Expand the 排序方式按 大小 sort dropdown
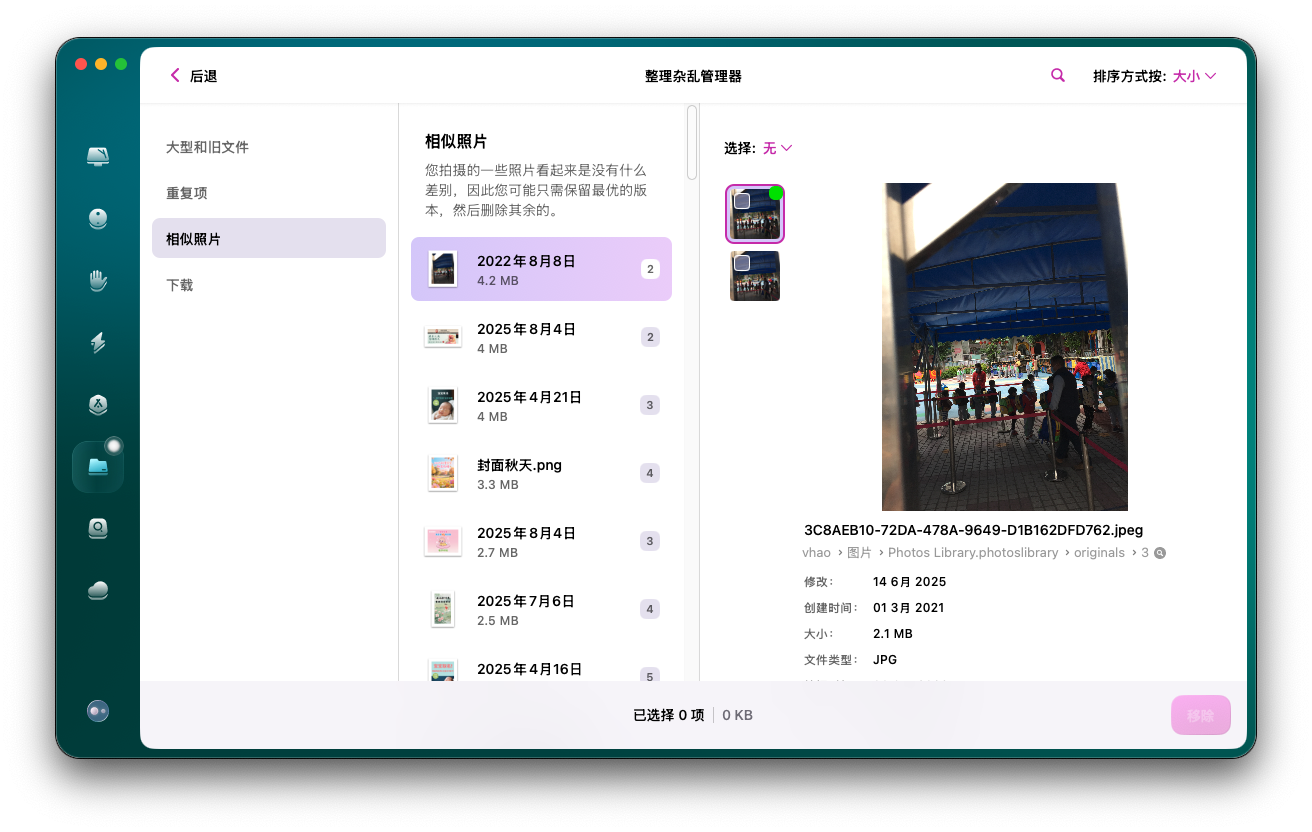The image size is (1312, 832). point(1194,76)
